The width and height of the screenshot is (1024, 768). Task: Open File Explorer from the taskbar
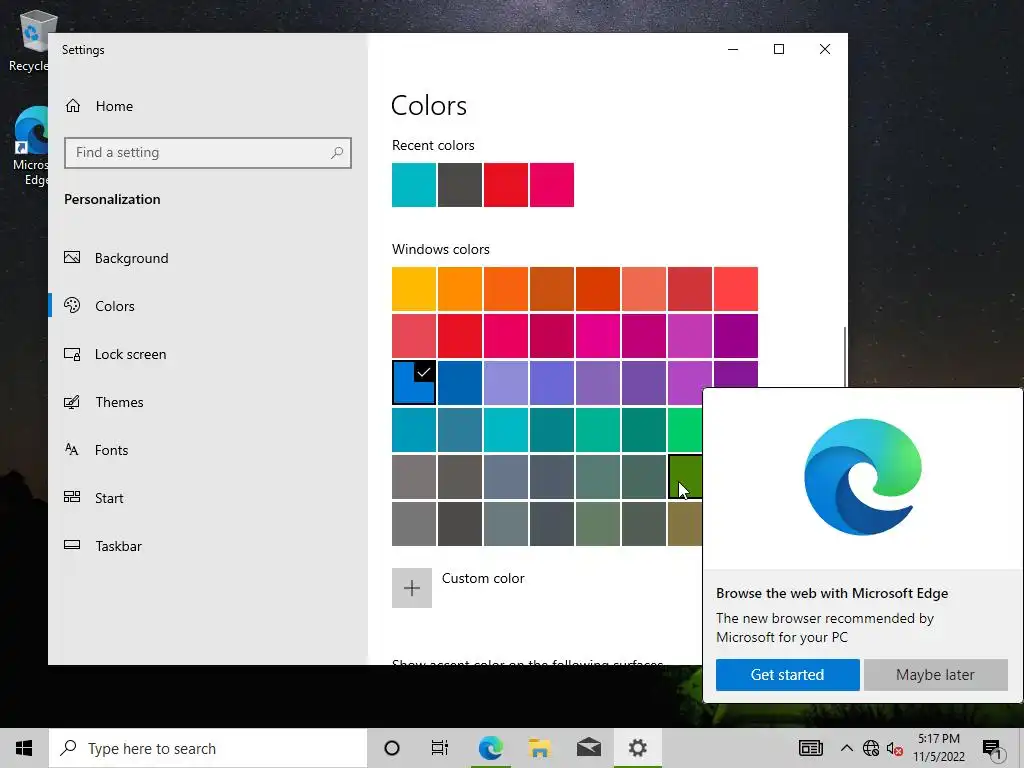tap(540, 748)
